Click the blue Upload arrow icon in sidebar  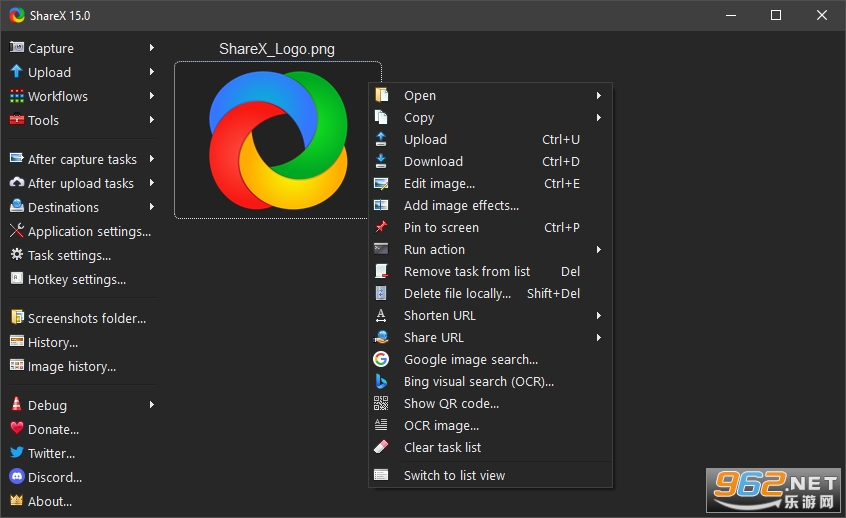point(17,71)
